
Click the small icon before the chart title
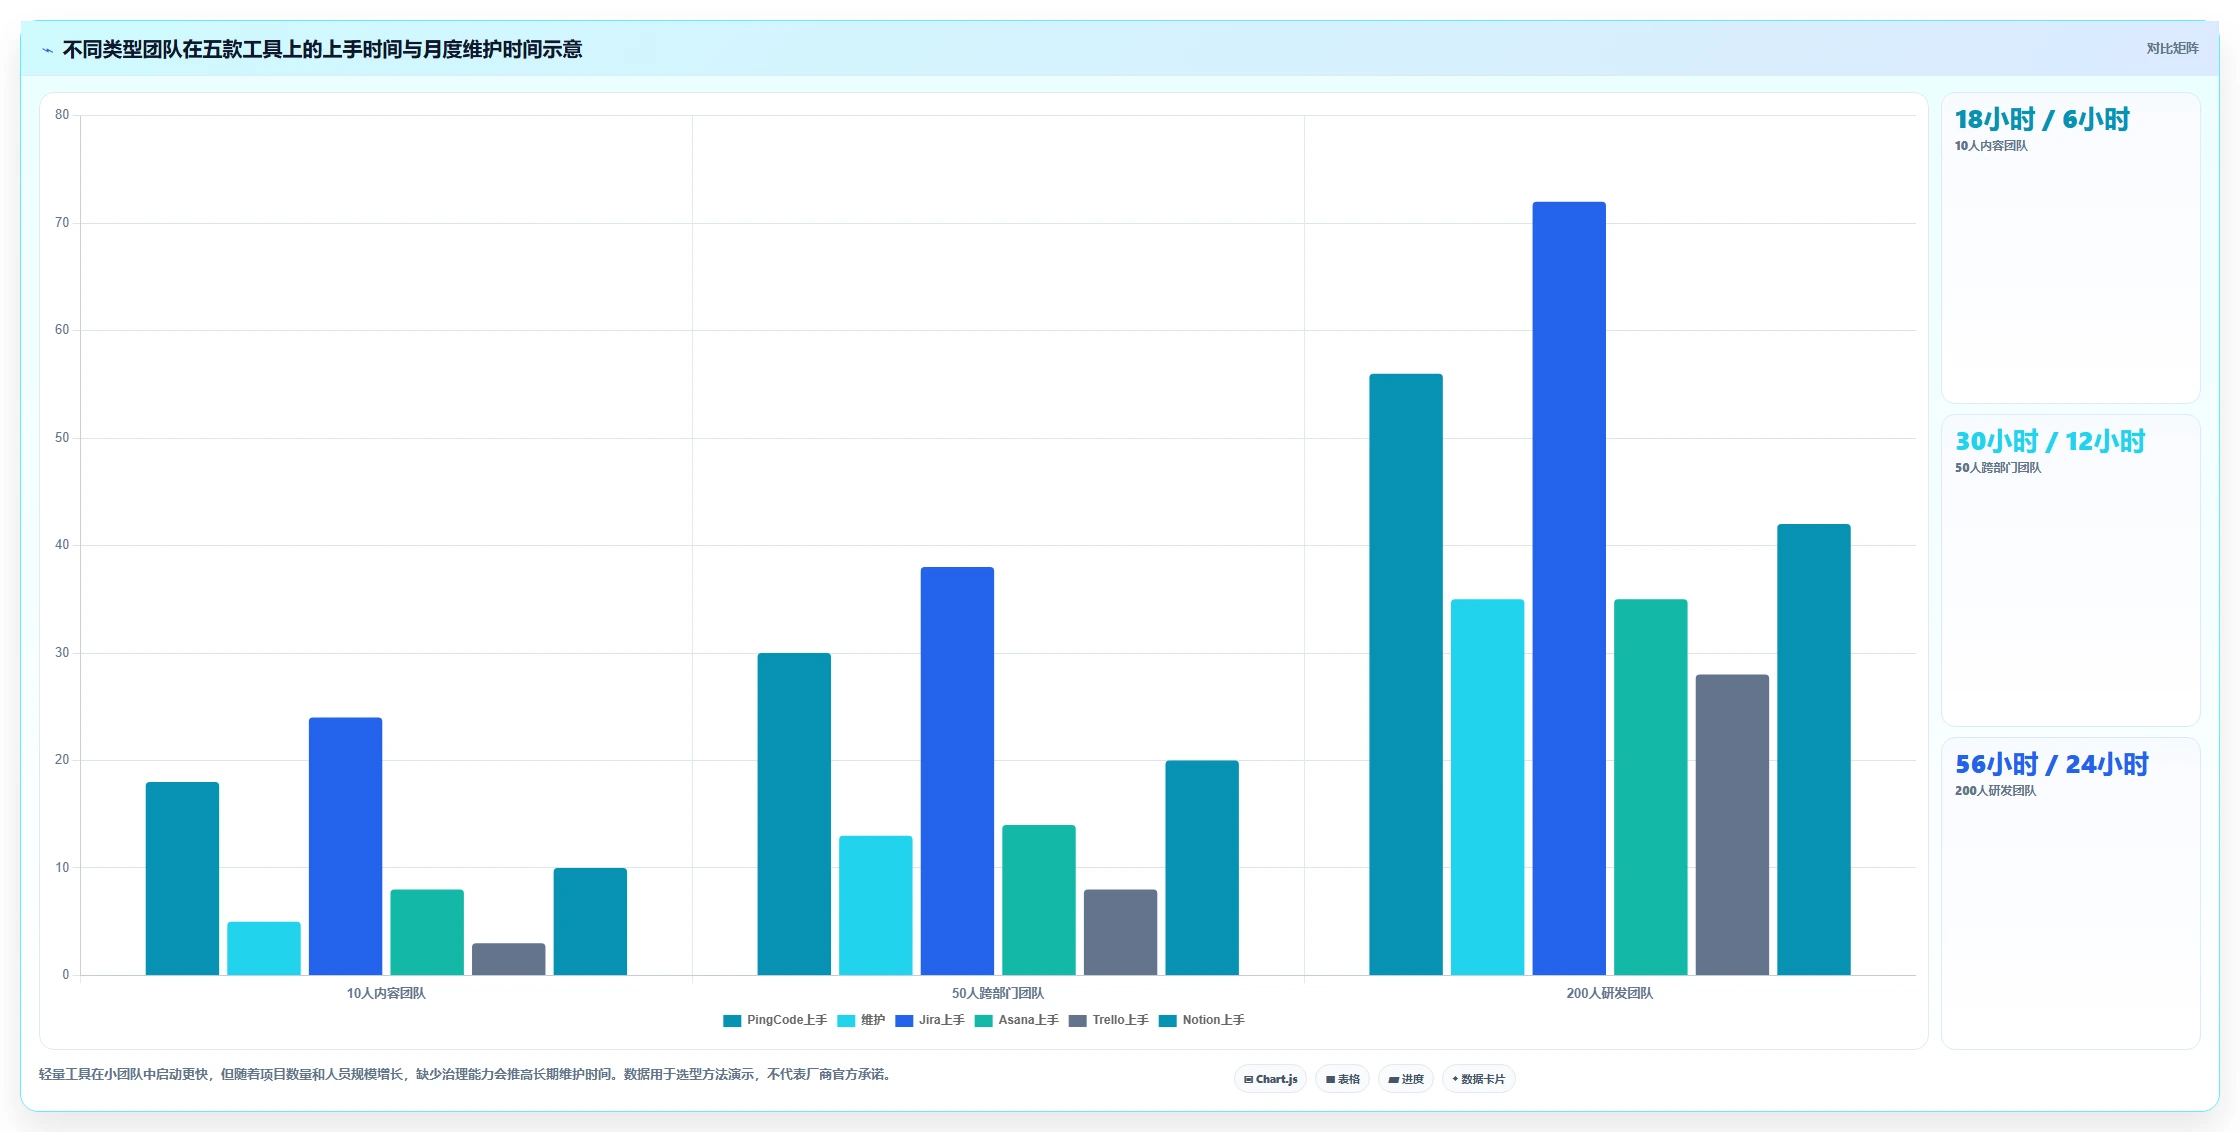pyautogui.click(x=47, y=50)
